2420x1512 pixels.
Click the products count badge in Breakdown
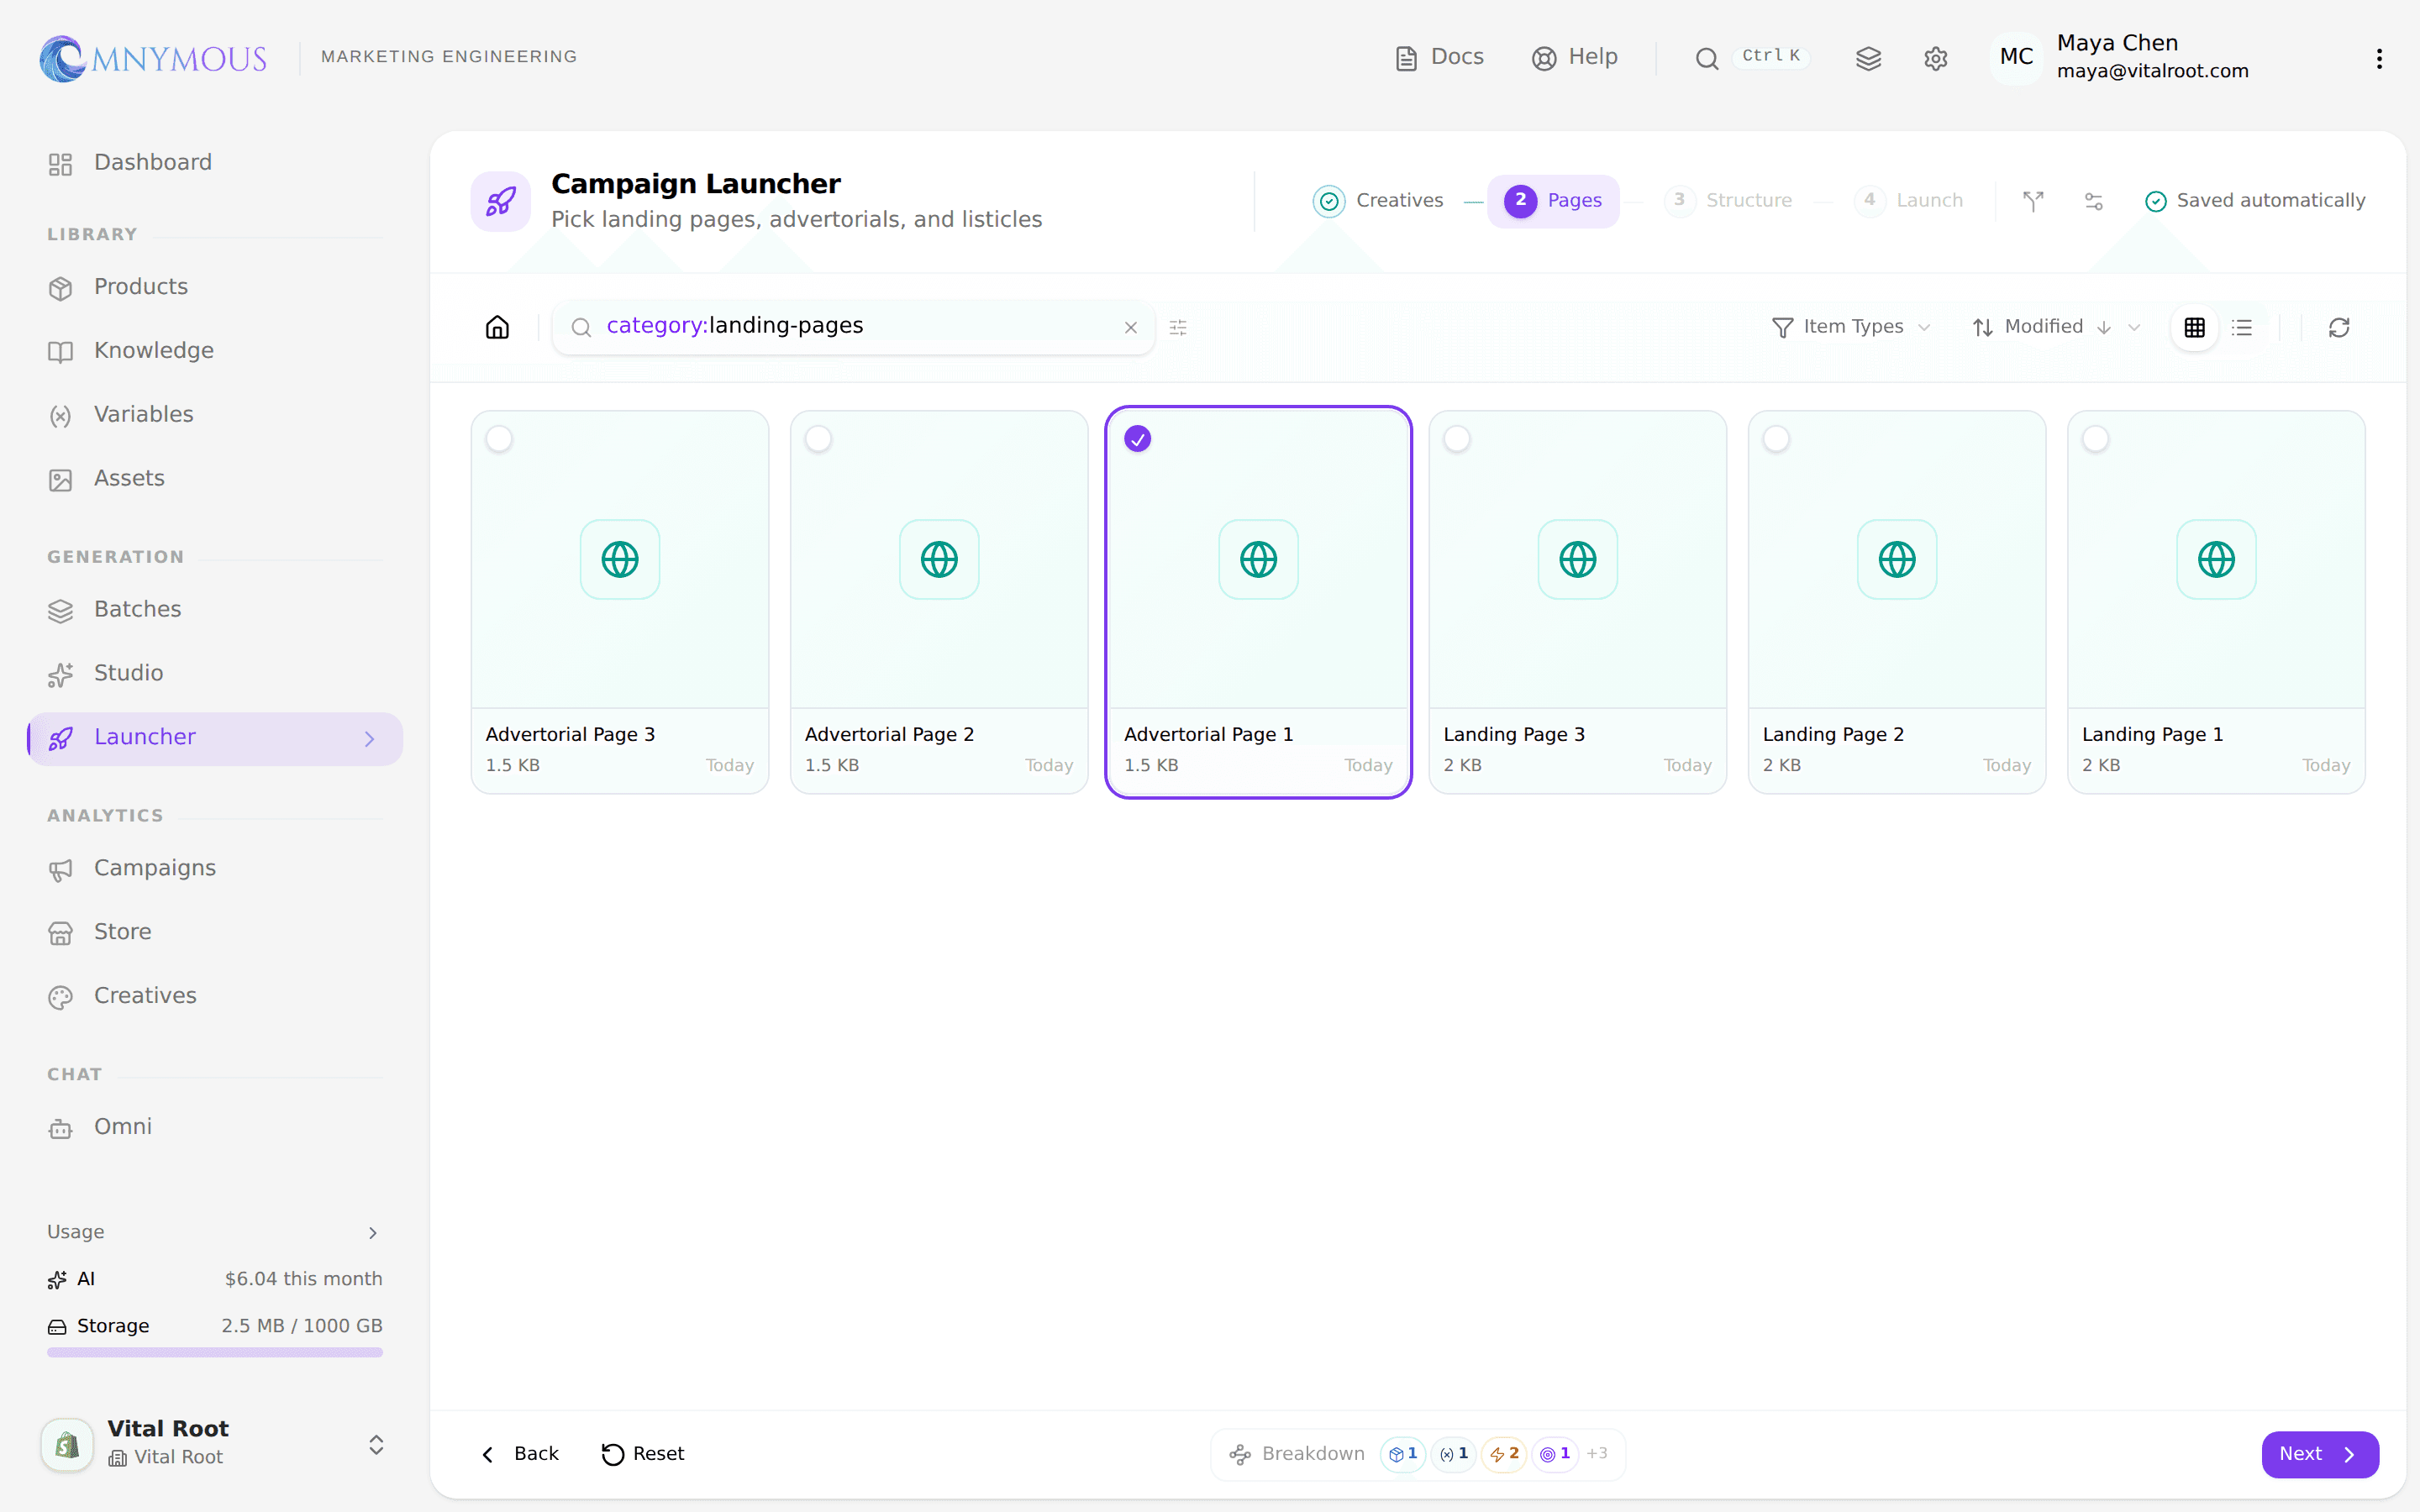[1403, 1454]
